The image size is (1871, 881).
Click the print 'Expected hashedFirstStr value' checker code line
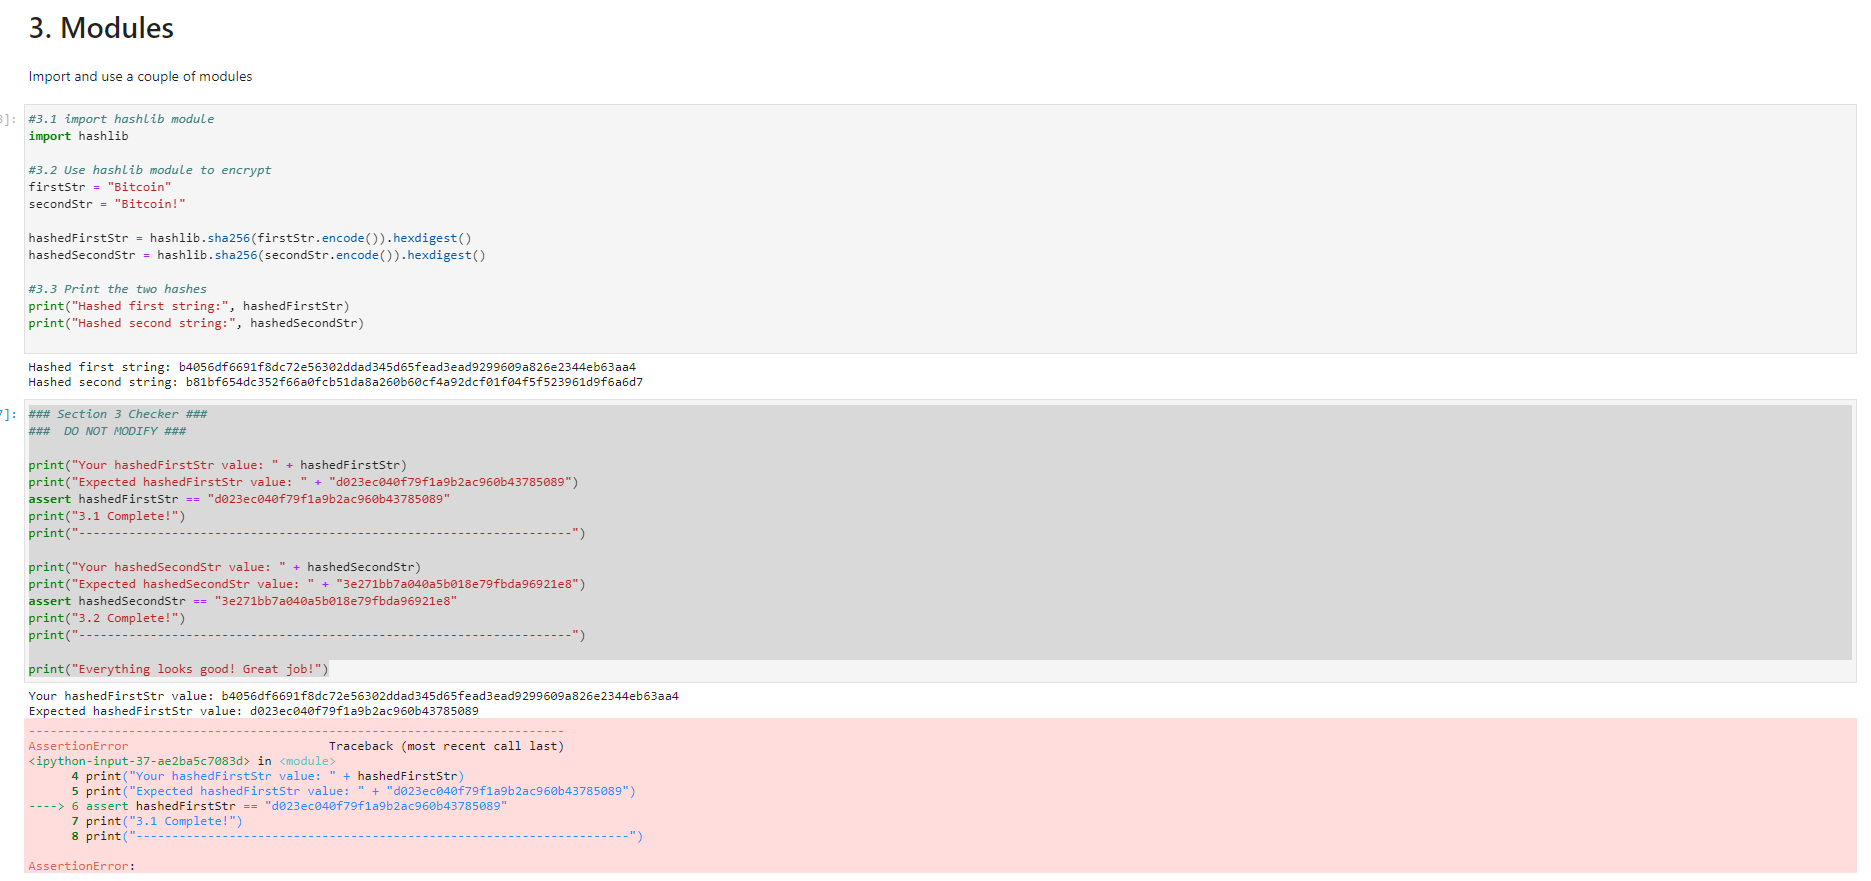(x=304, y=482)
